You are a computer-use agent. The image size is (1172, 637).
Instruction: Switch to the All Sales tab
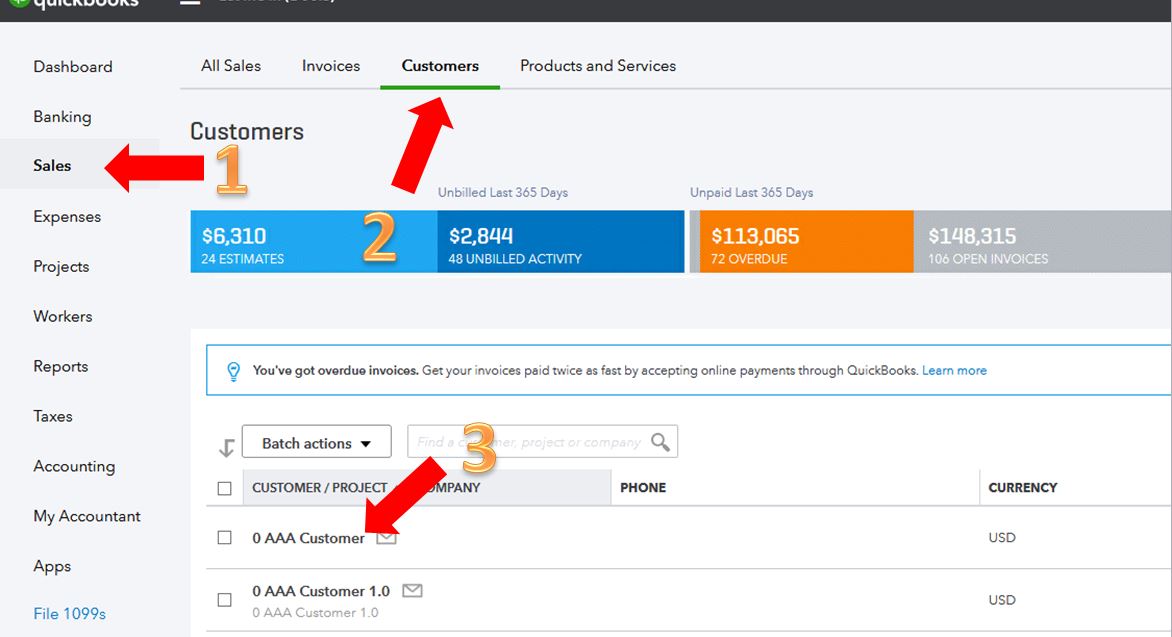coord(231,66)
